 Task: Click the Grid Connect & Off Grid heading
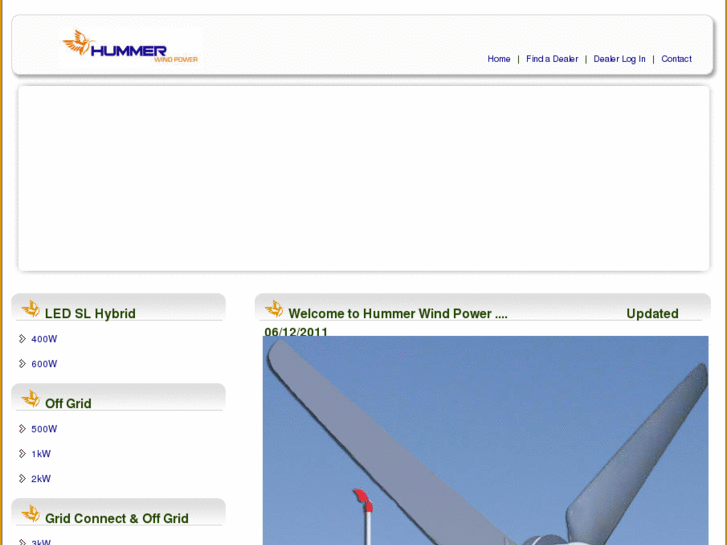click(116, 519)
